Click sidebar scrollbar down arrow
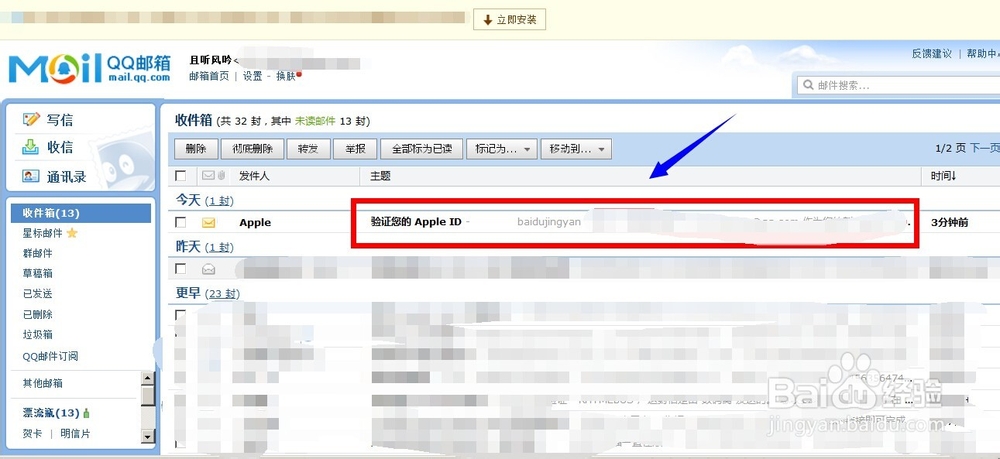This screenshot has width=1000, height=459. point(147,437)
